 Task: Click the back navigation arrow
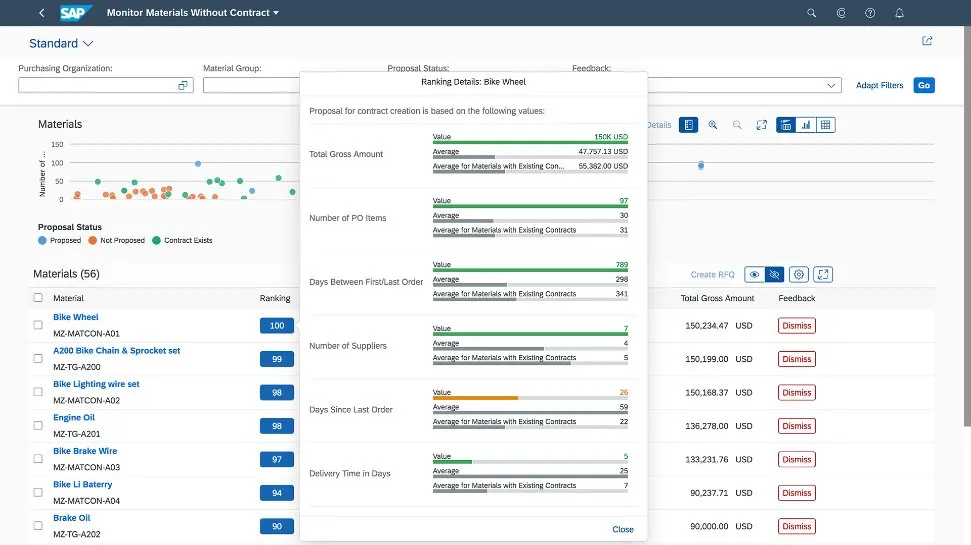(x=41, y=13)
